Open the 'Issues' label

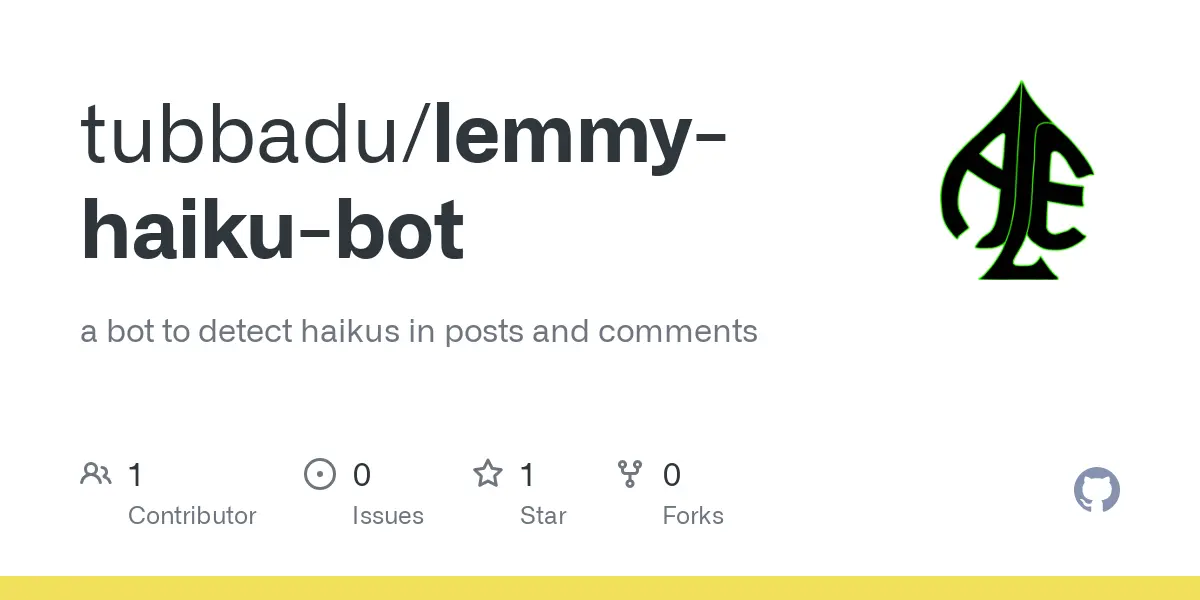(x=388, y=516)
